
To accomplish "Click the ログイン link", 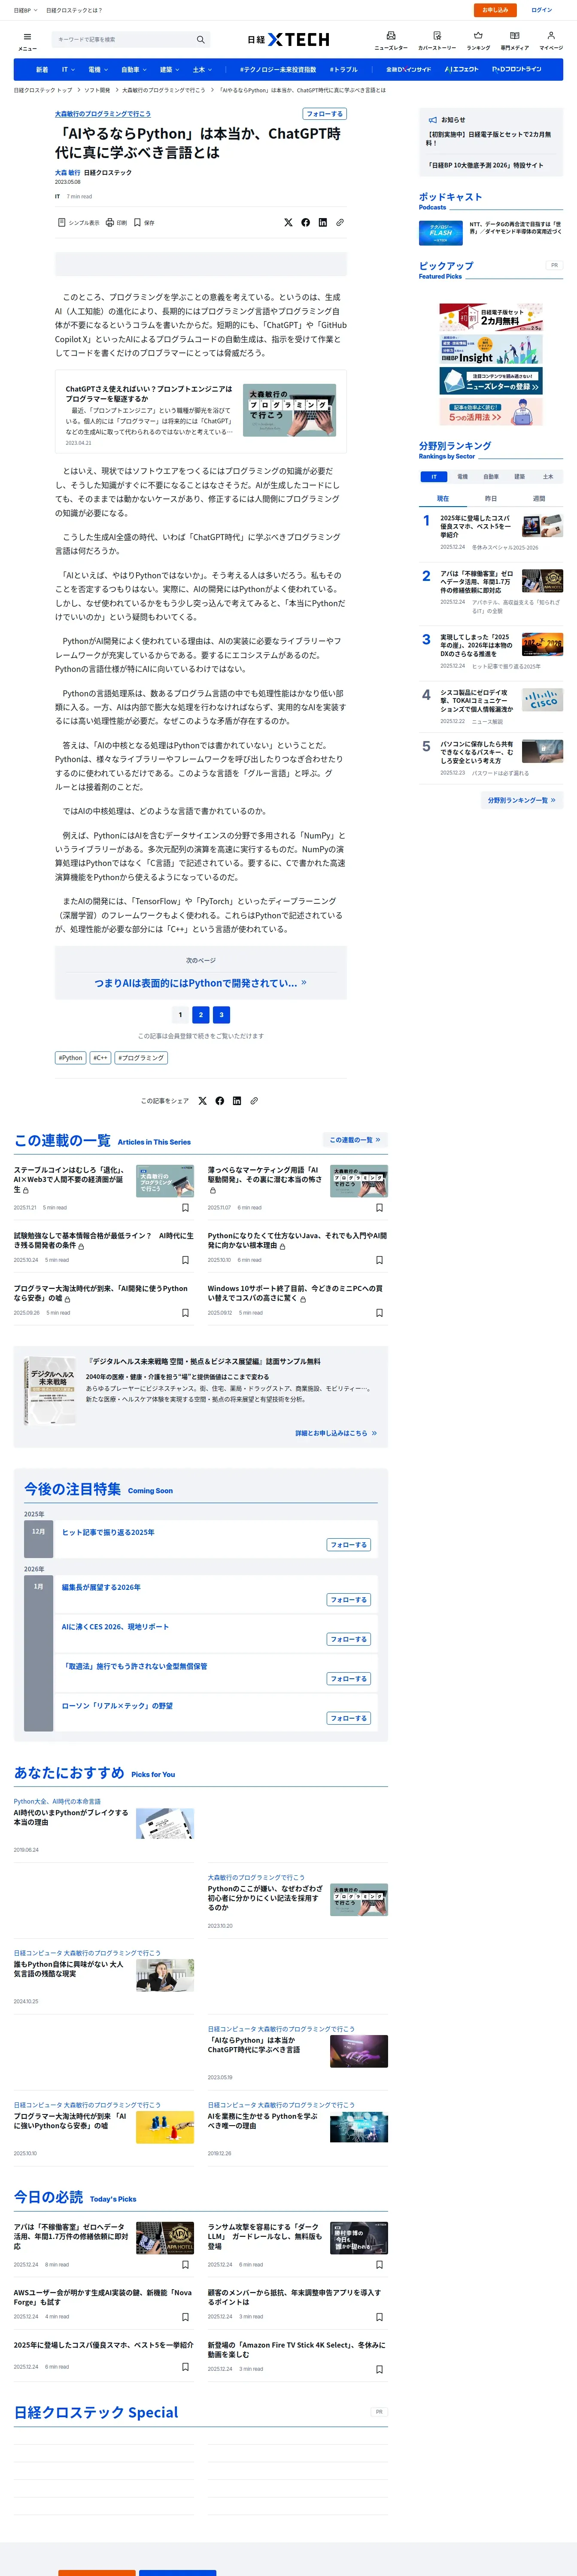I will pyautogui.click(x=541, y=10).
